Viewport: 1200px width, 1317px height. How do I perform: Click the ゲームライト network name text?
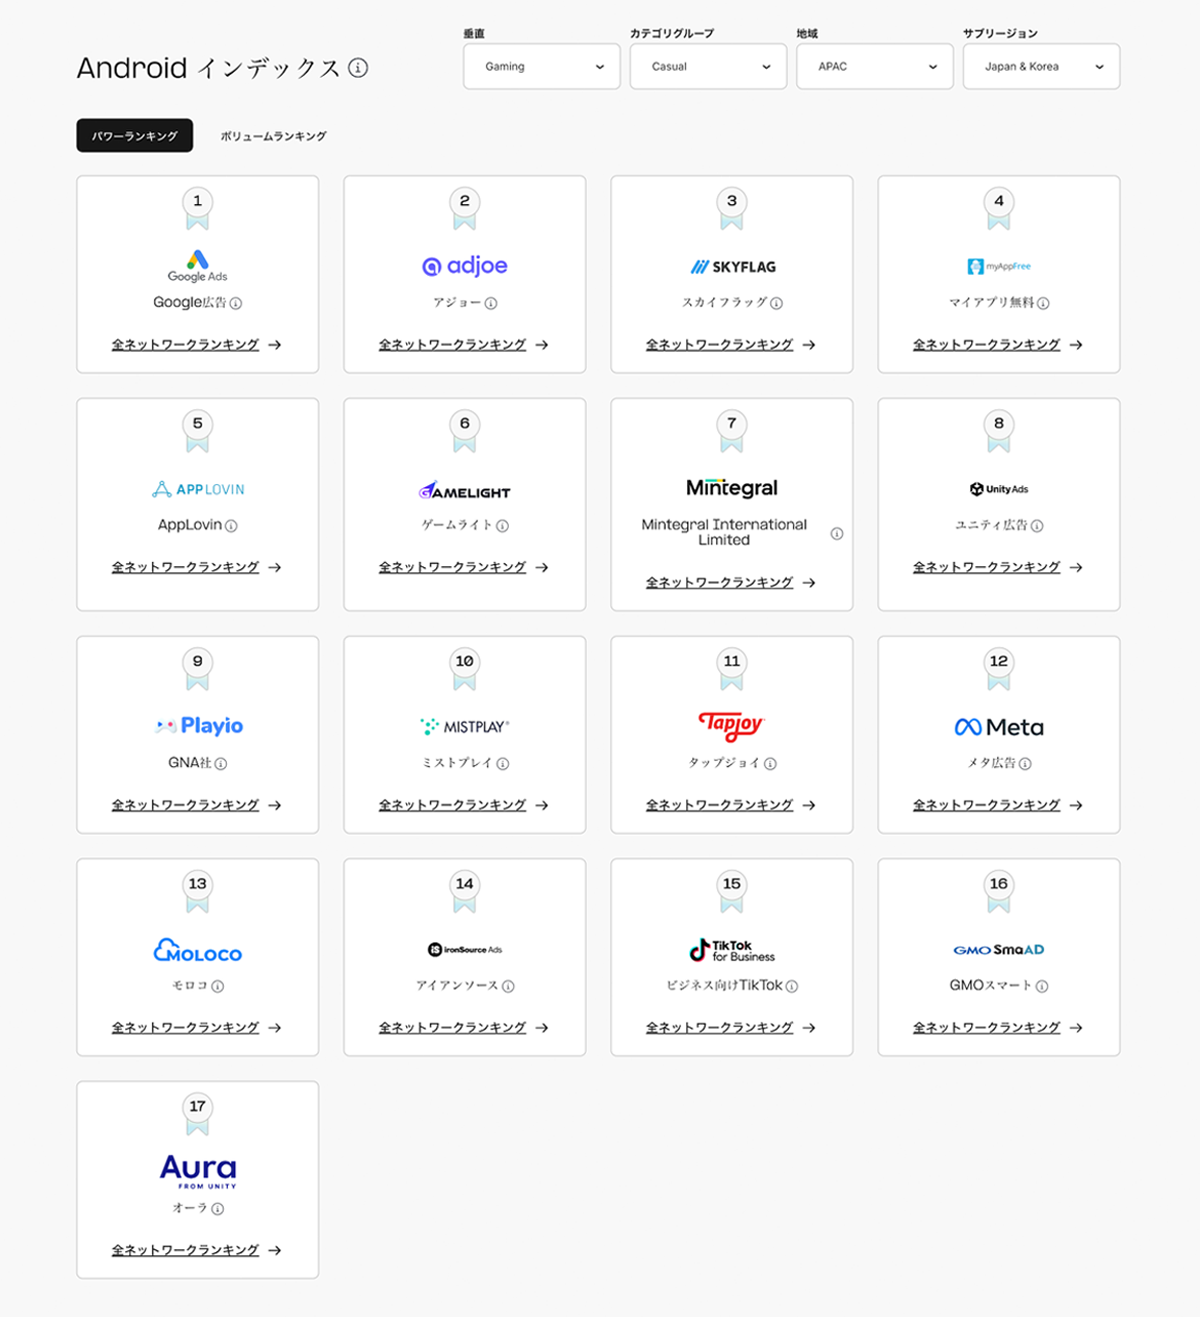(x=457, y=526)
